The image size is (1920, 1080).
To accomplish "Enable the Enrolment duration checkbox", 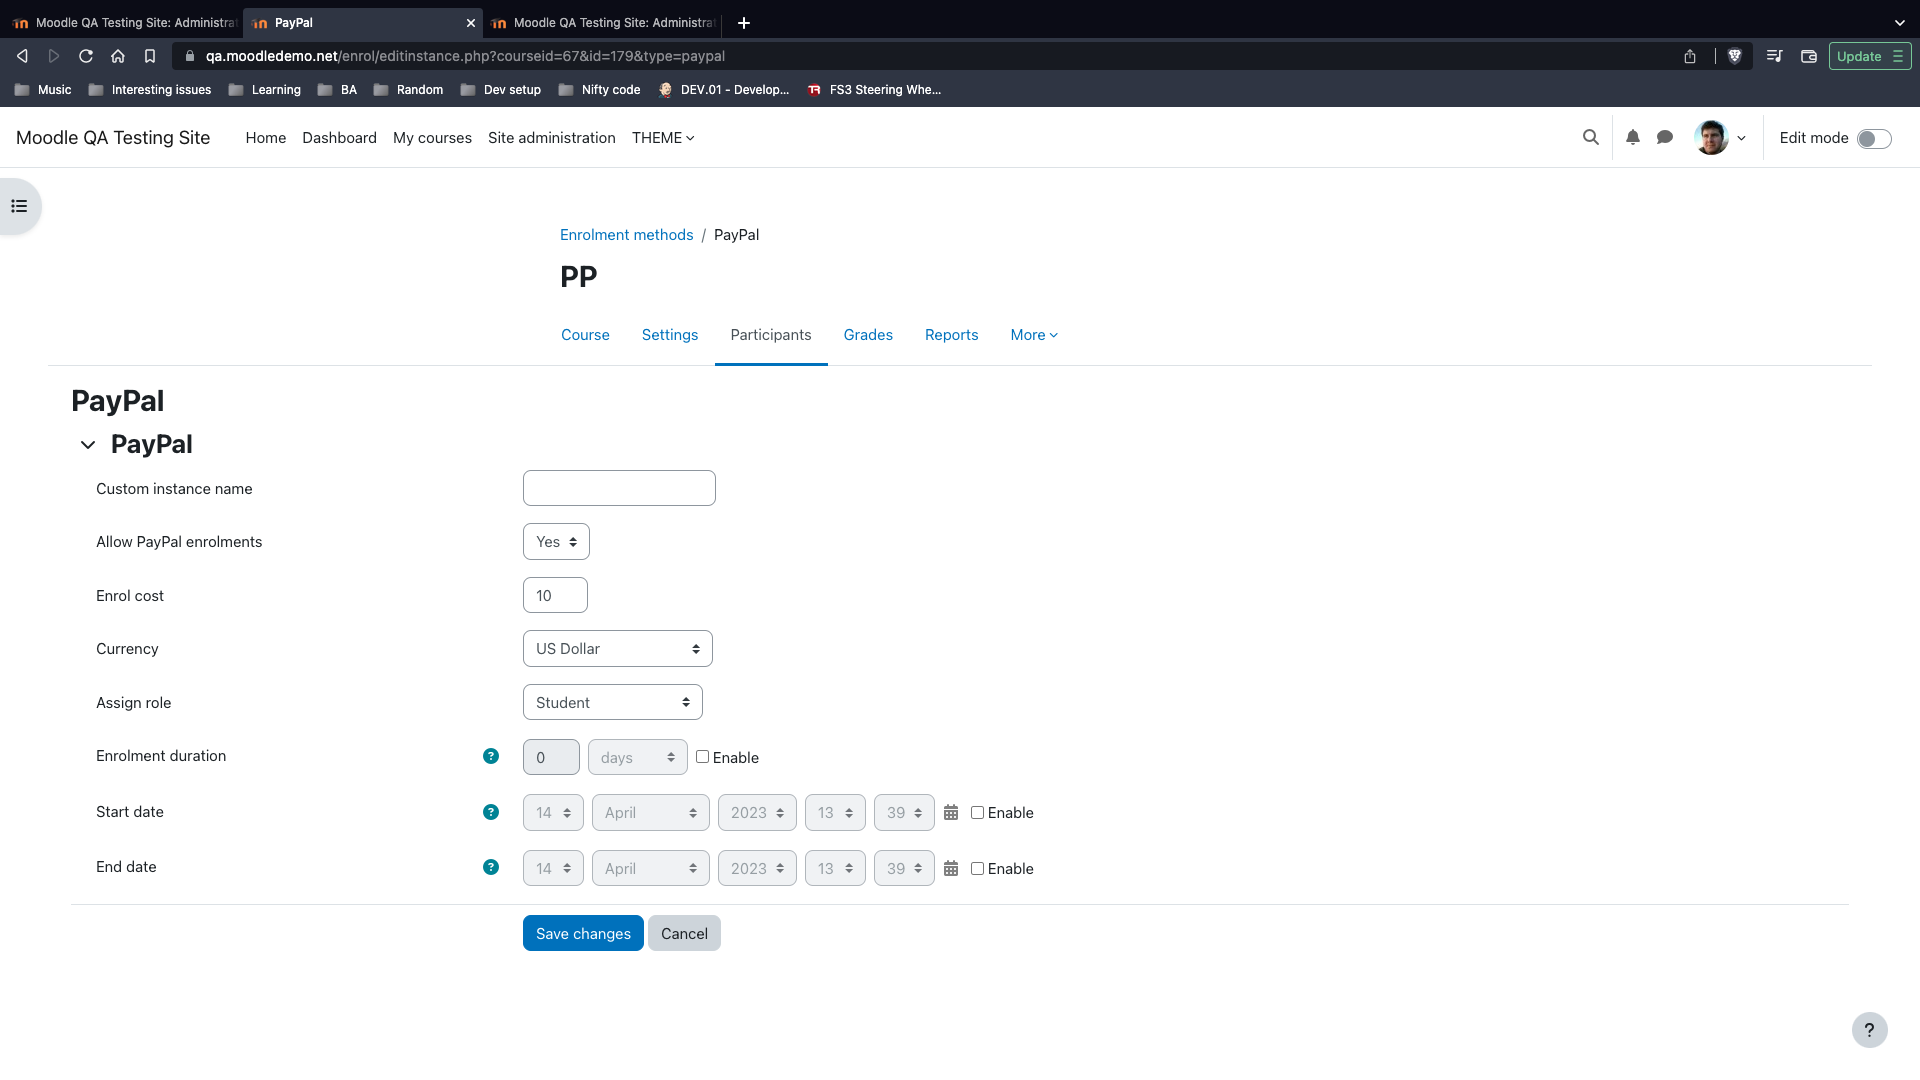I will 702,757.
